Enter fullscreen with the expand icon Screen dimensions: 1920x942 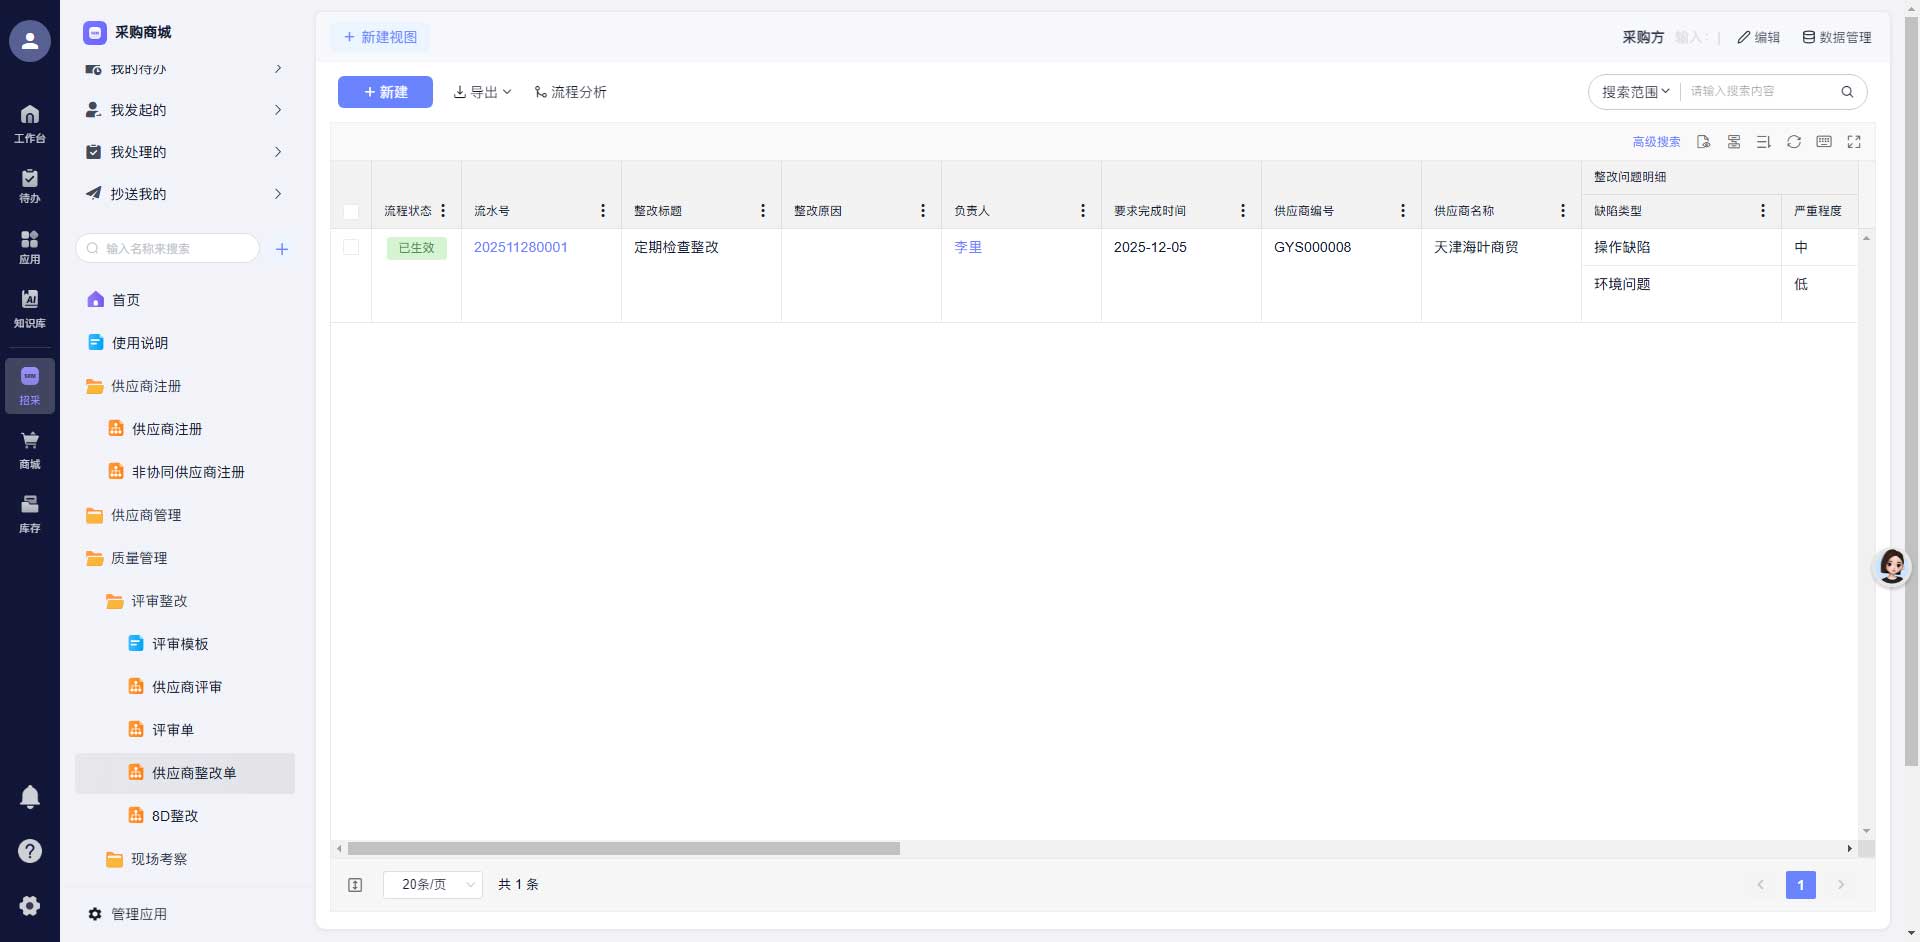pyautogui.click(x=1854, y=142)
